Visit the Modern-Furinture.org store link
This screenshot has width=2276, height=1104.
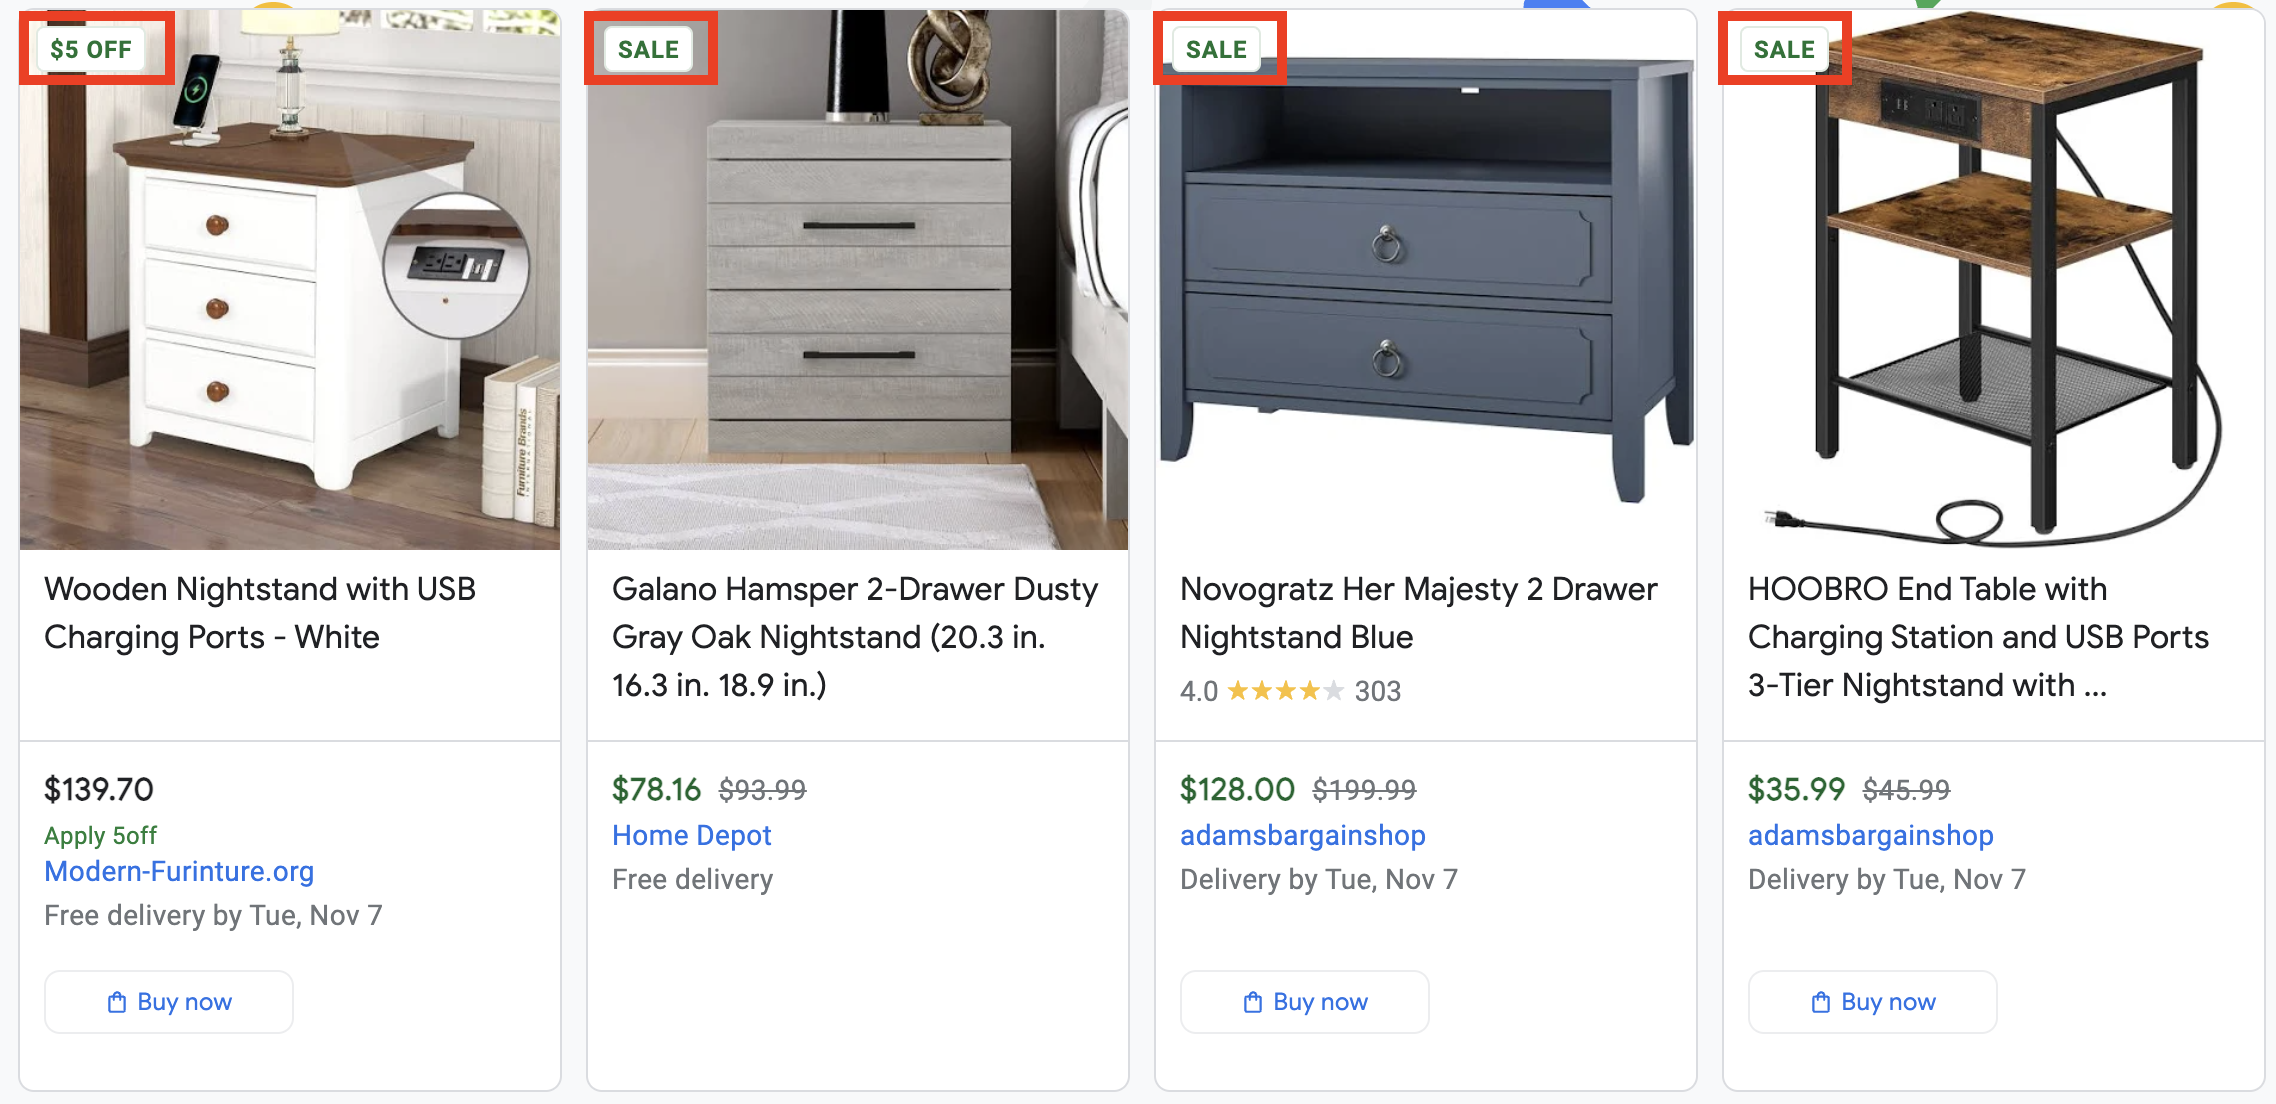point(179,871)
